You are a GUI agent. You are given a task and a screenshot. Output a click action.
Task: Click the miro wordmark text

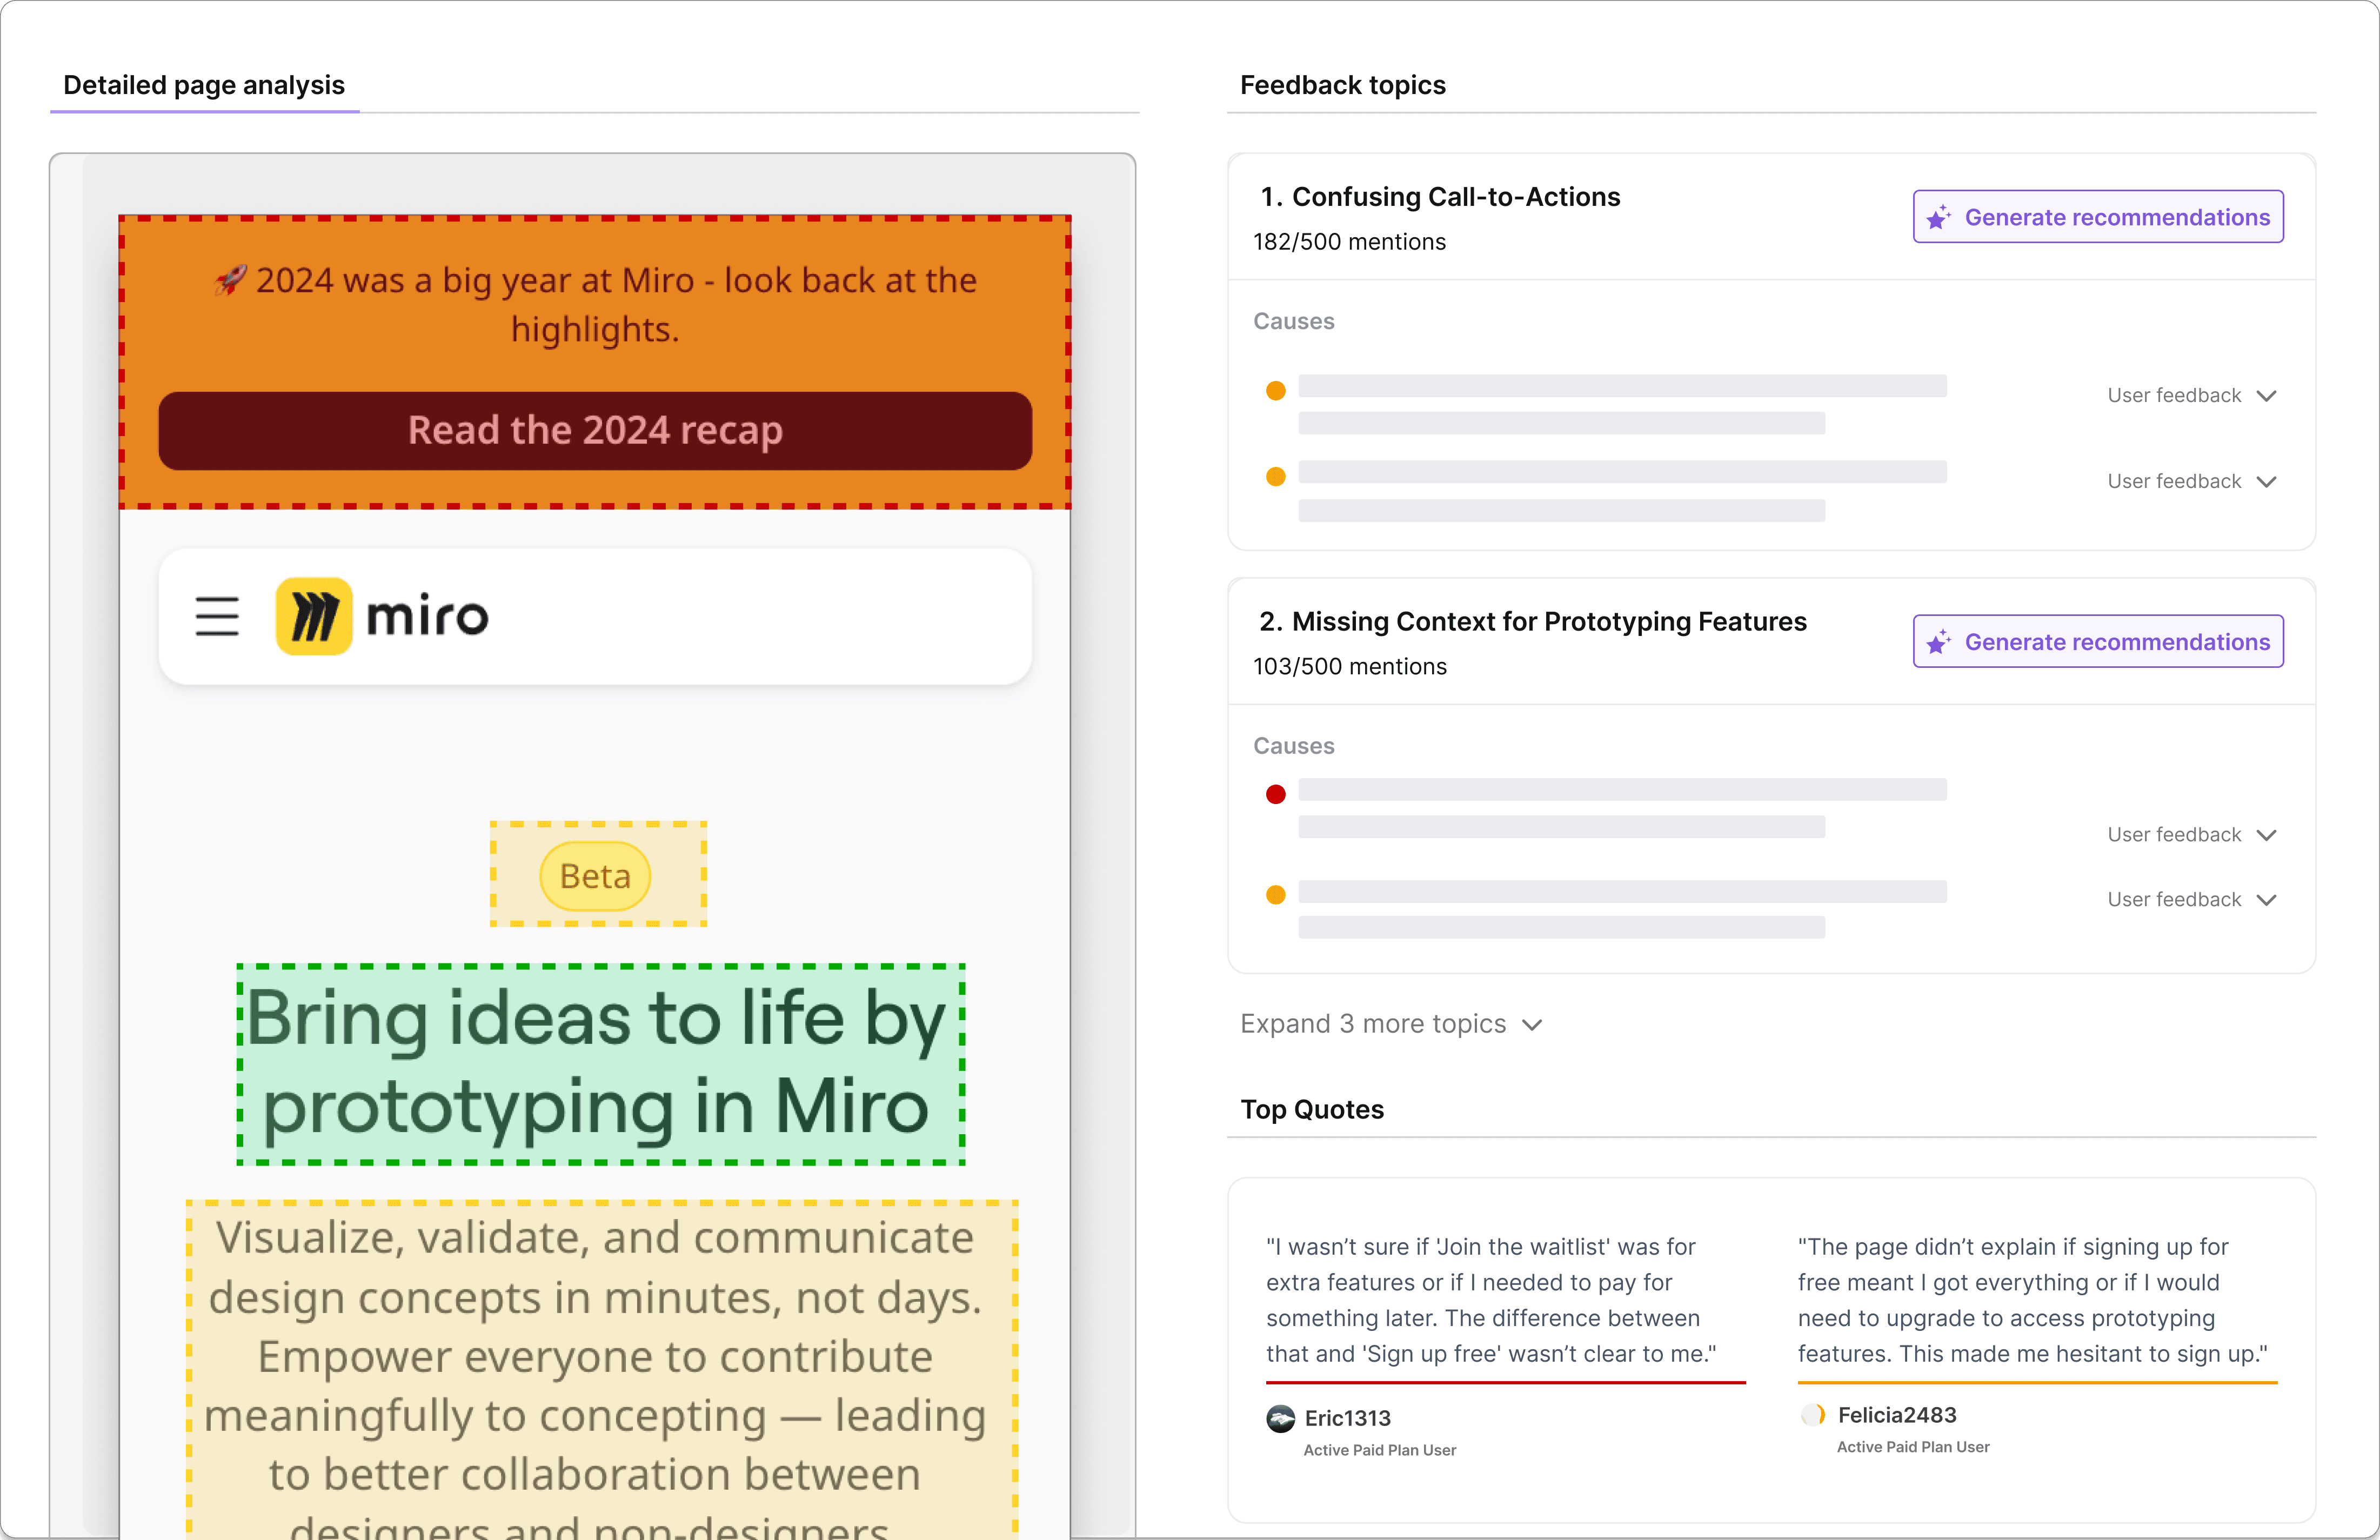[x=427, y=616]
